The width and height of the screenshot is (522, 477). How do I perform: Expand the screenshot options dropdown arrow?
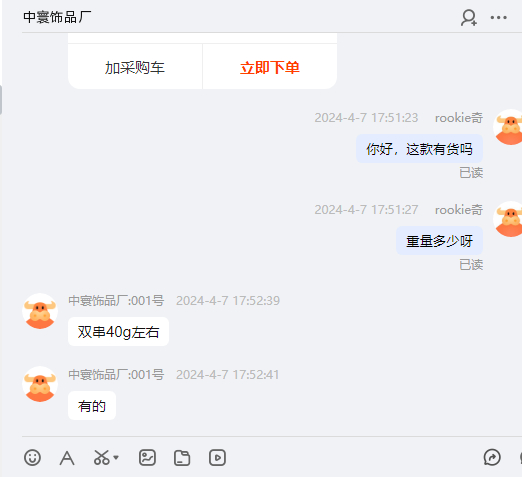pos(116,458)
